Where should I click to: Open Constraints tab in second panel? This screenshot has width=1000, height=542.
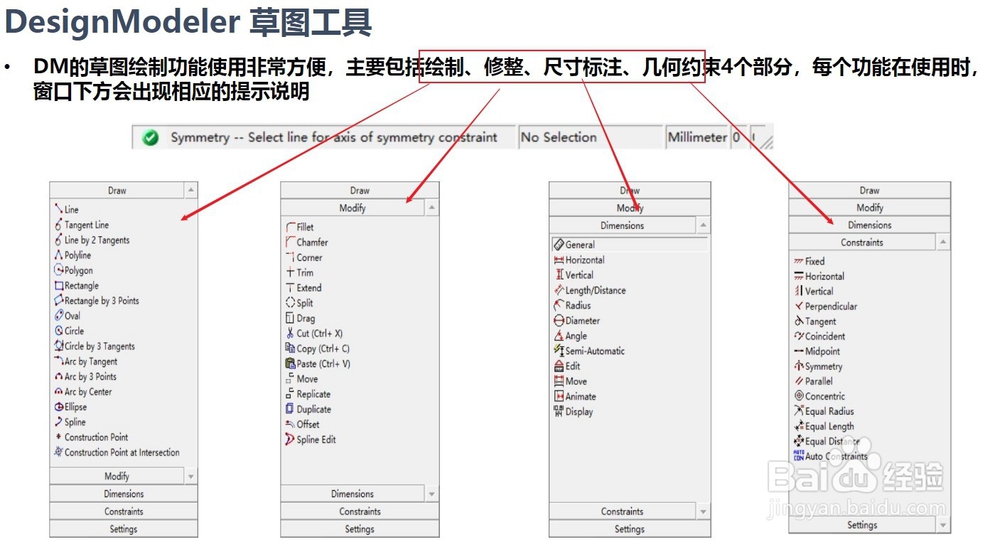360,511
